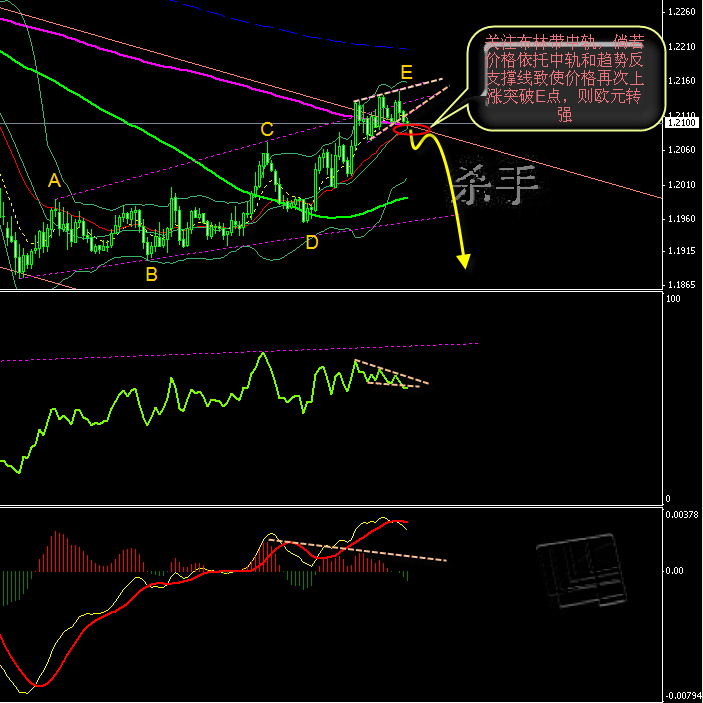703x703 pixels.
Task: Select wave point label E
Action: [406, 72]
